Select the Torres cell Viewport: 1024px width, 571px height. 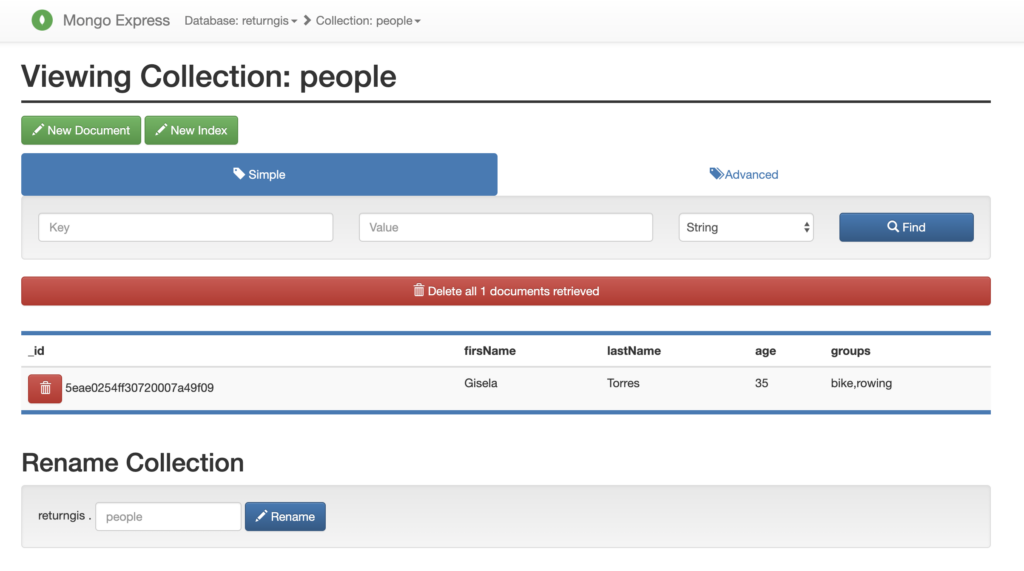(623, 383)
